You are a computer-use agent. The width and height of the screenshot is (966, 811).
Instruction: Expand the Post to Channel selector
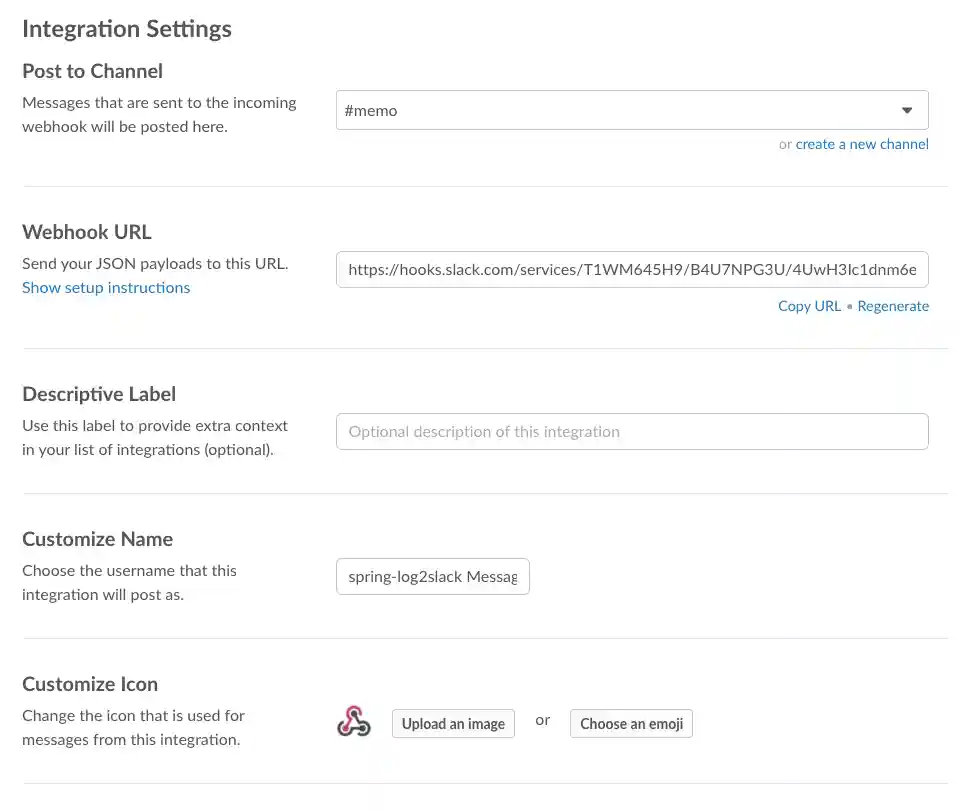click(632, 109)
